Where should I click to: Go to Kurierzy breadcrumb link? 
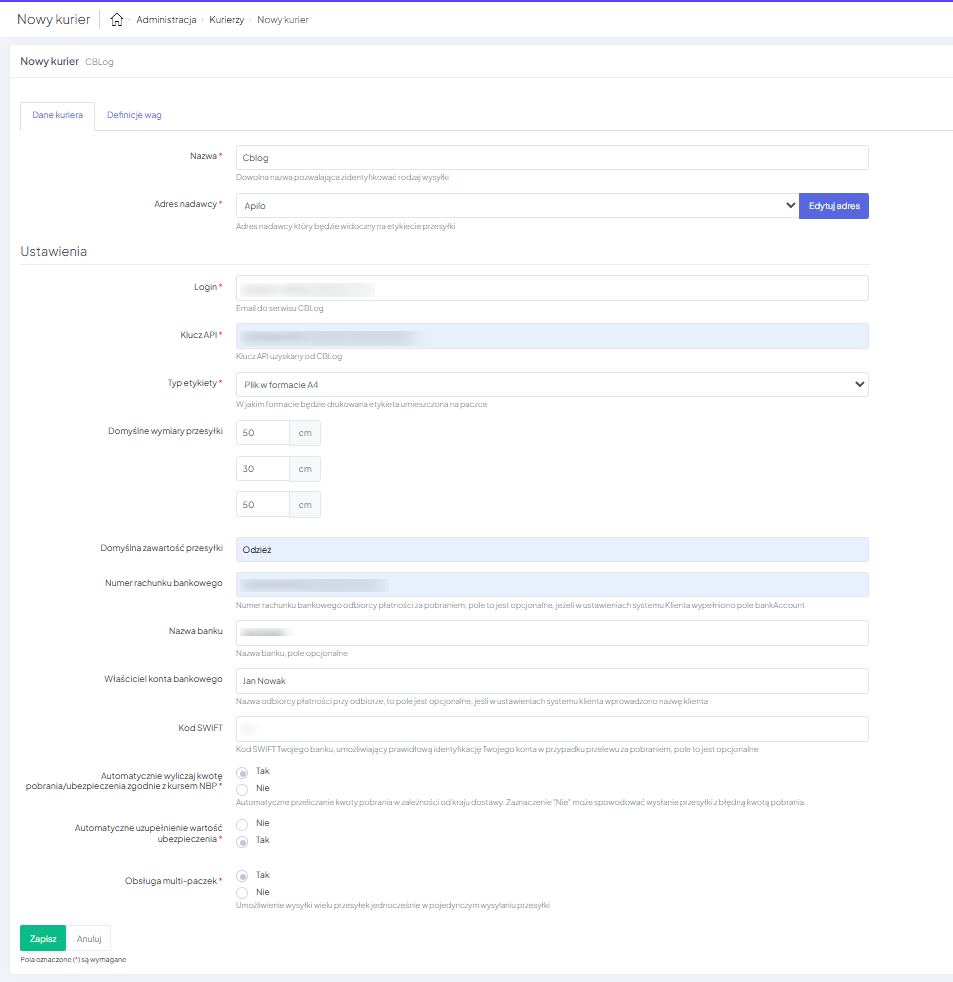click(x=227, y=20)
